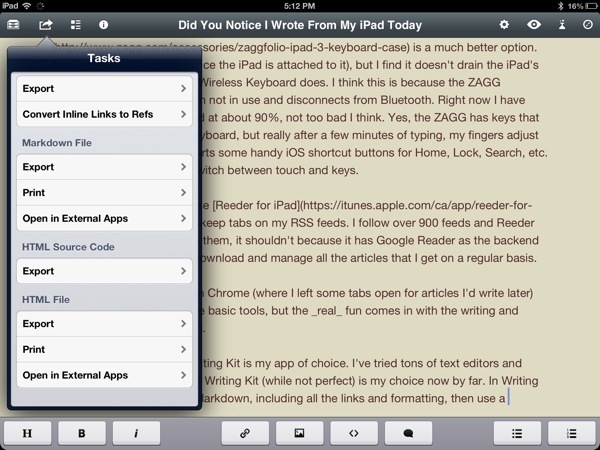Insert heading with H button
This screenshot has width=600, height=450.
[28, 433]
